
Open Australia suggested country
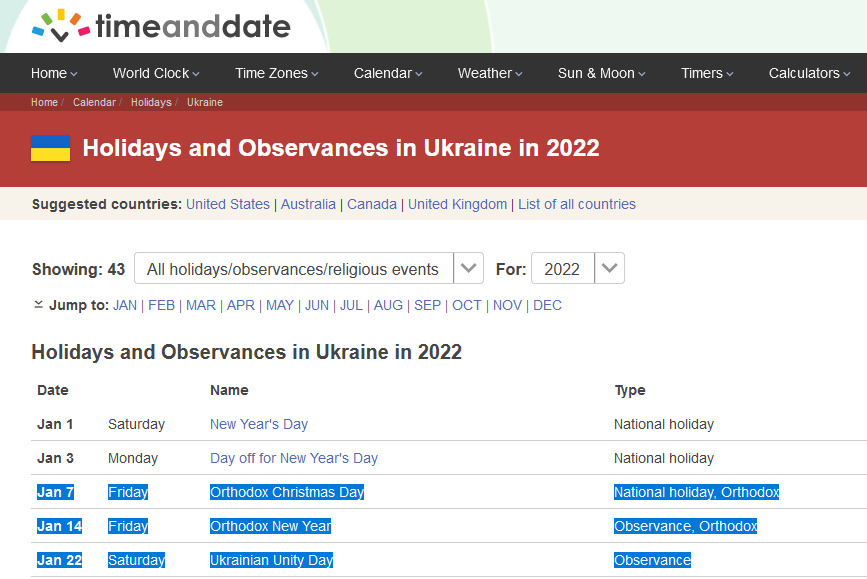pyautogui.click(x=308, y=204)
